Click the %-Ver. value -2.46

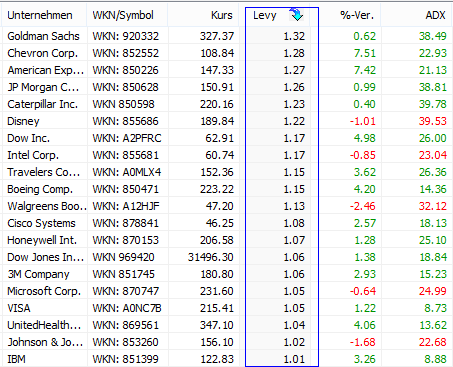[x=363, y=206]
